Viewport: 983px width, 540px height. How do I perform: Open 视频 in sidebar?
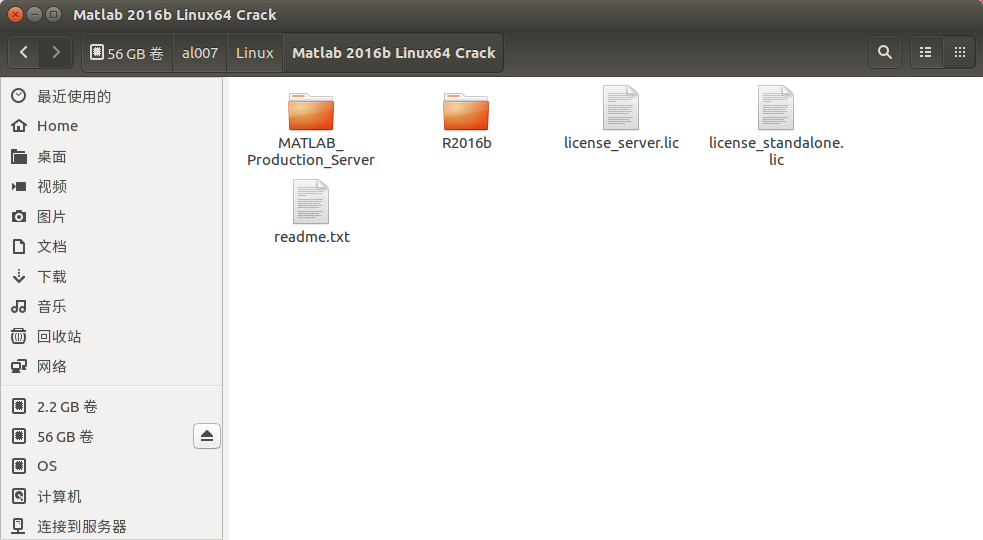click(112, 186)
